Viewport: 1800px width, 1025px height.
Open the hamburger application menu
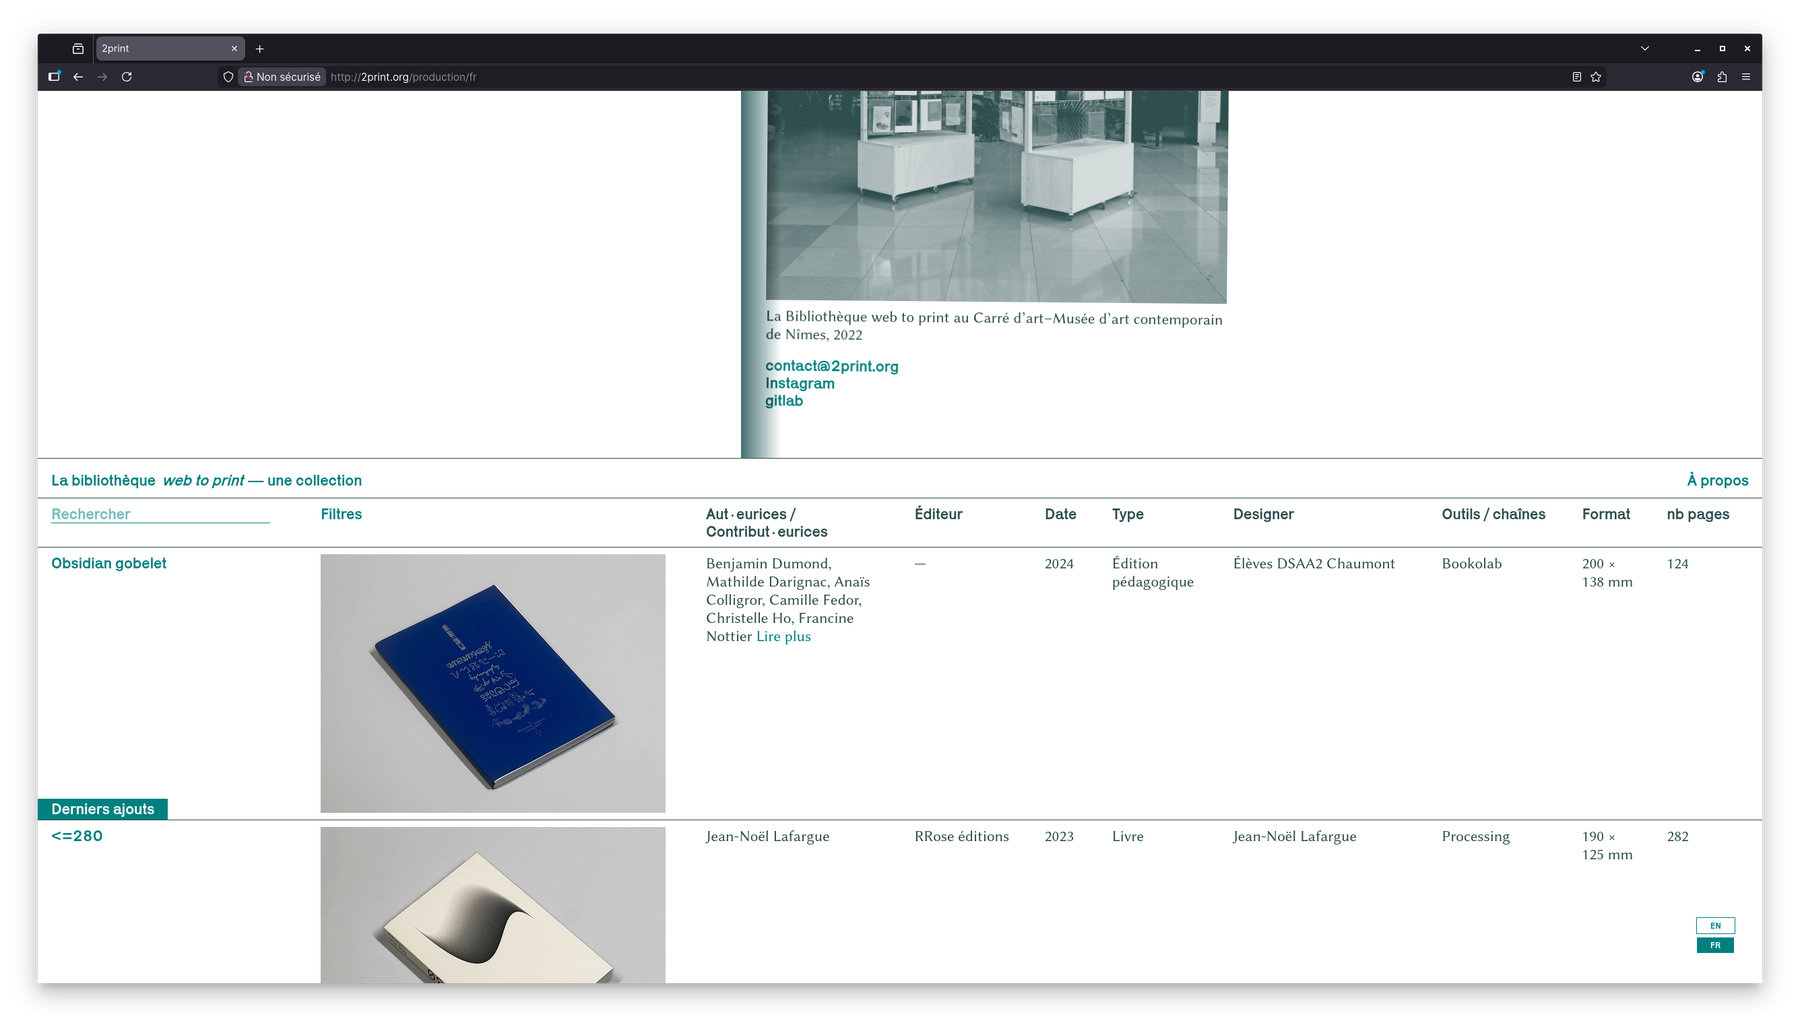pyautogui.click(x=1746, y=77)
